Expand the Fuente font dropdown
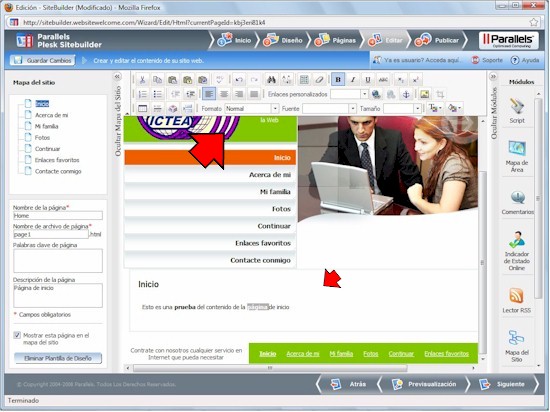This screenshot has width=550, height=412. [x=329, y=109]
